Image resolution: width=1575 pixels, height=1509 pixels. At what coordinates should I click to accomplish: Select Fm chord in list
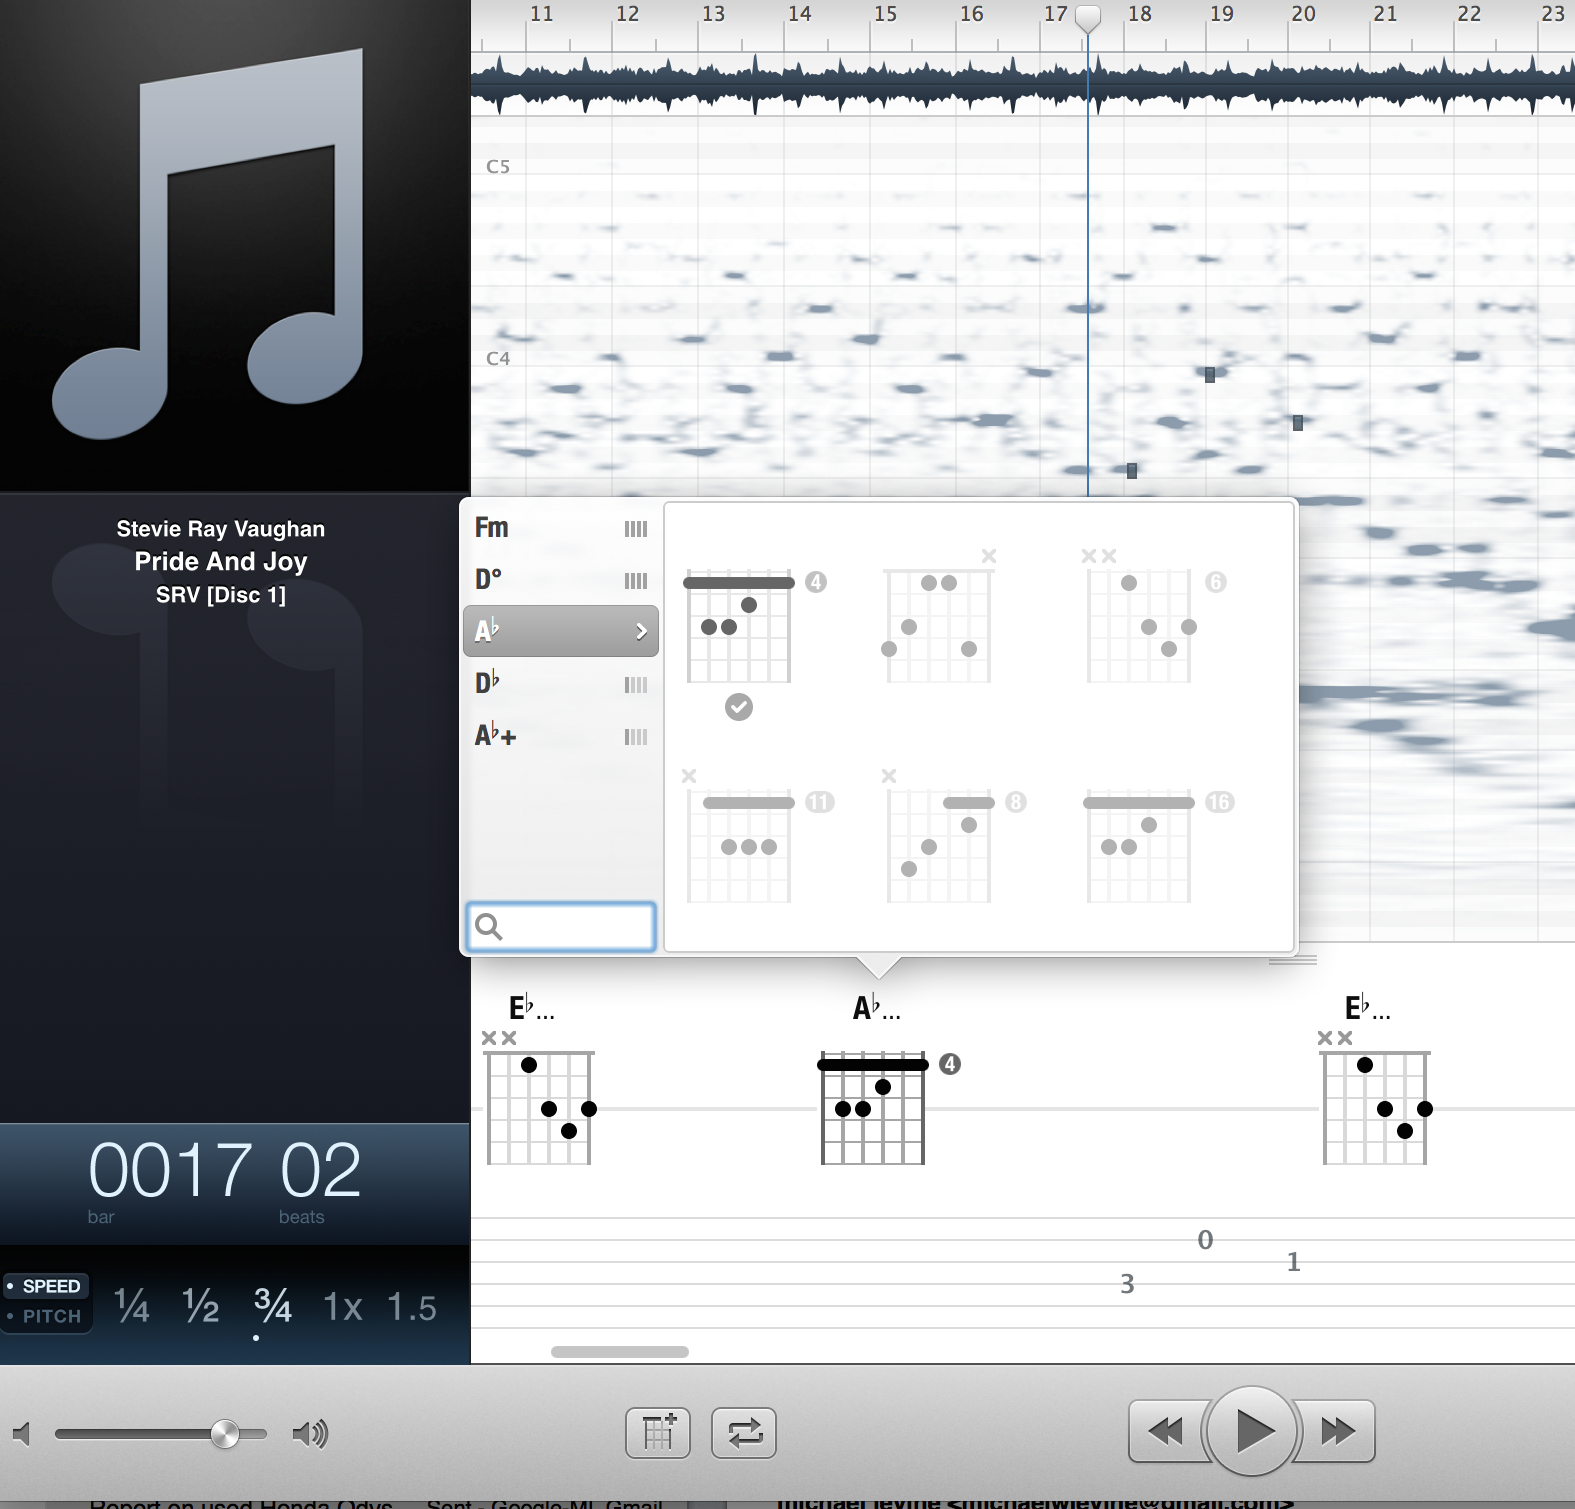(561, 528)
